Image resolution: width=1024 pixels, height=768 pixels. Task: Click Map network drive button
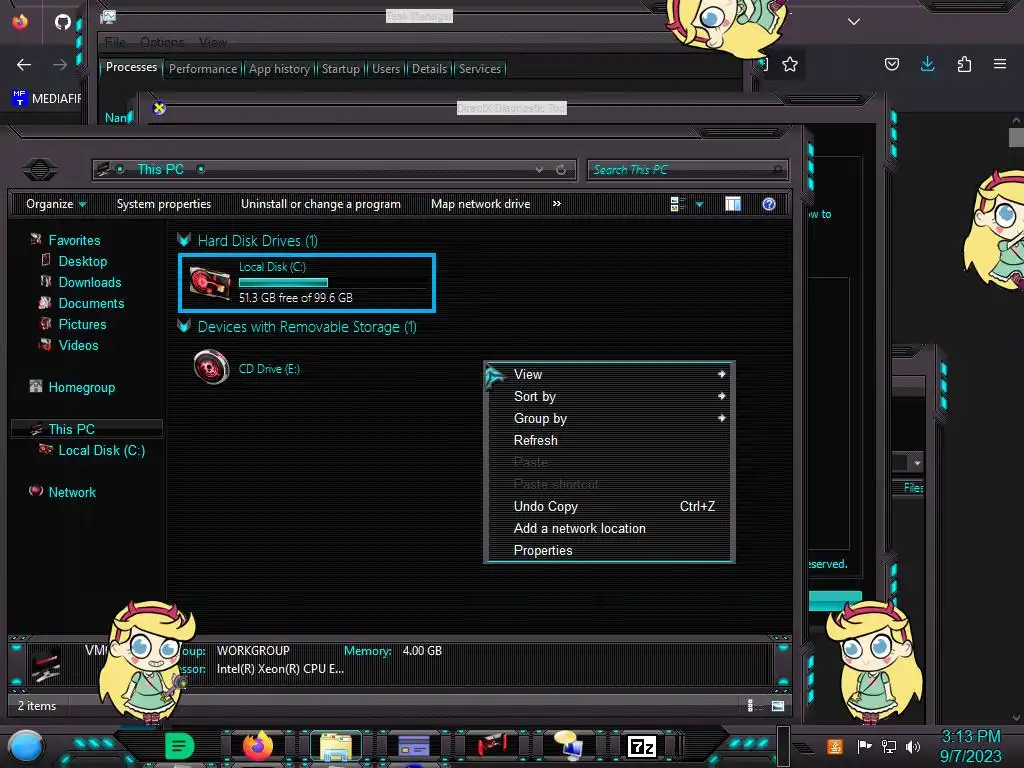tap(480, 204)
